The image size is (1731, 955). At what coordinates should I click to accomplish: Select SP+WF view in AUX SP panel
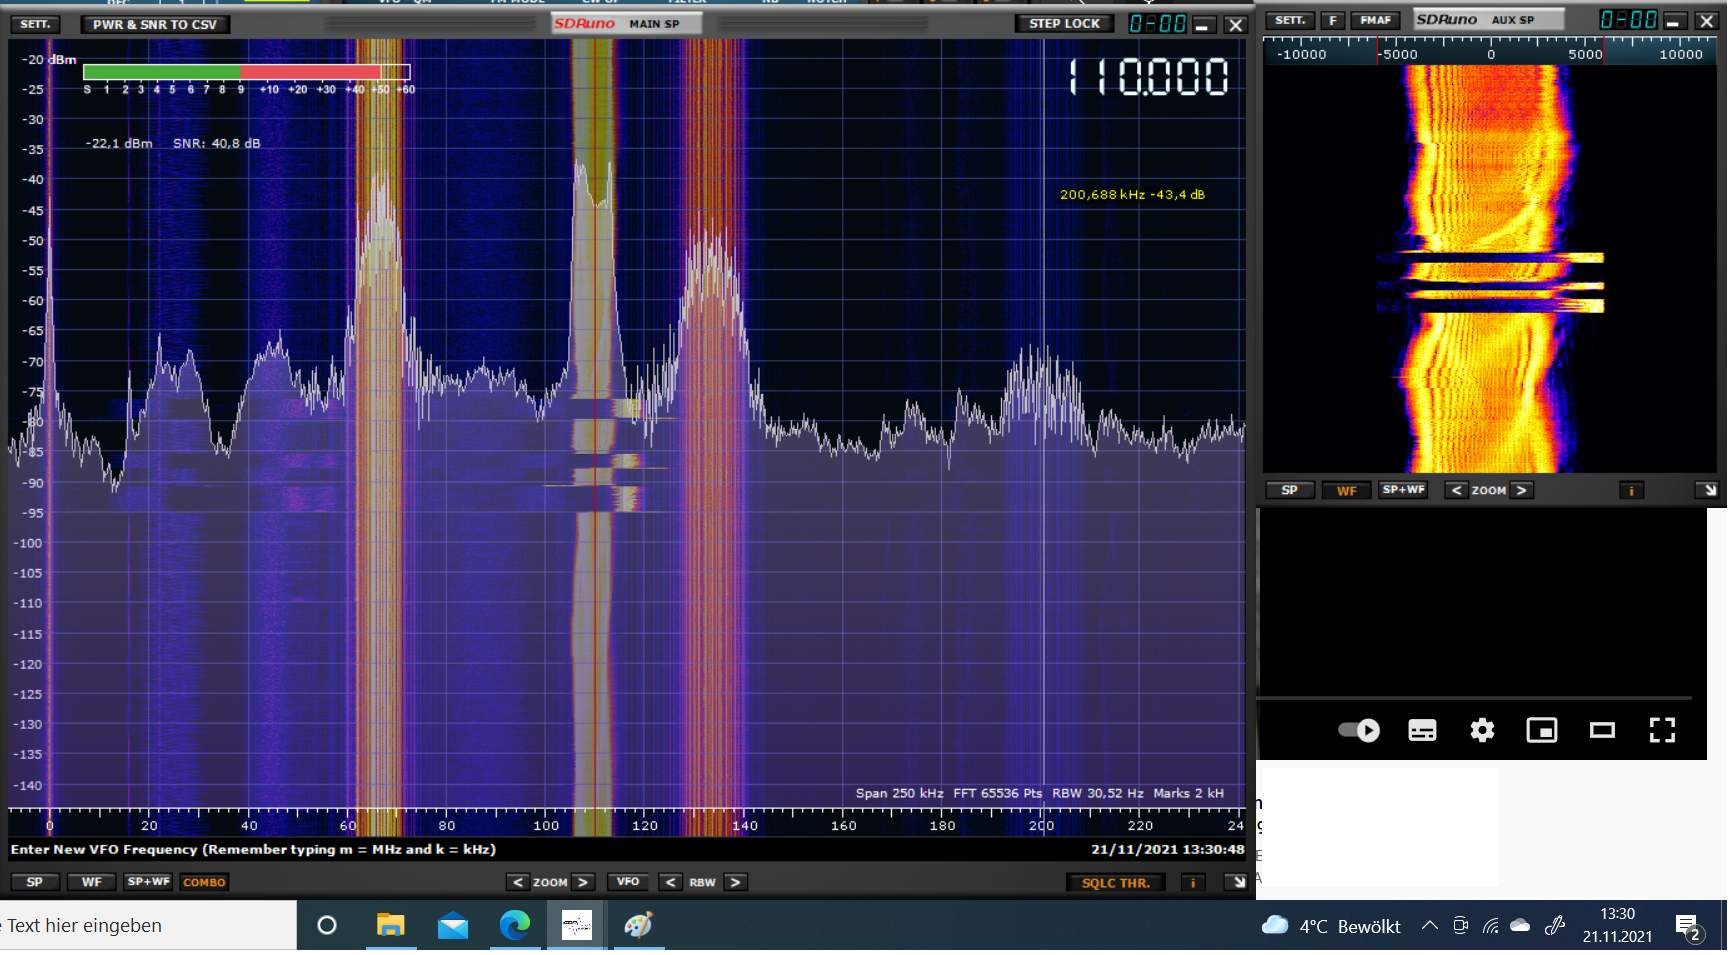tap(1402, 490)
